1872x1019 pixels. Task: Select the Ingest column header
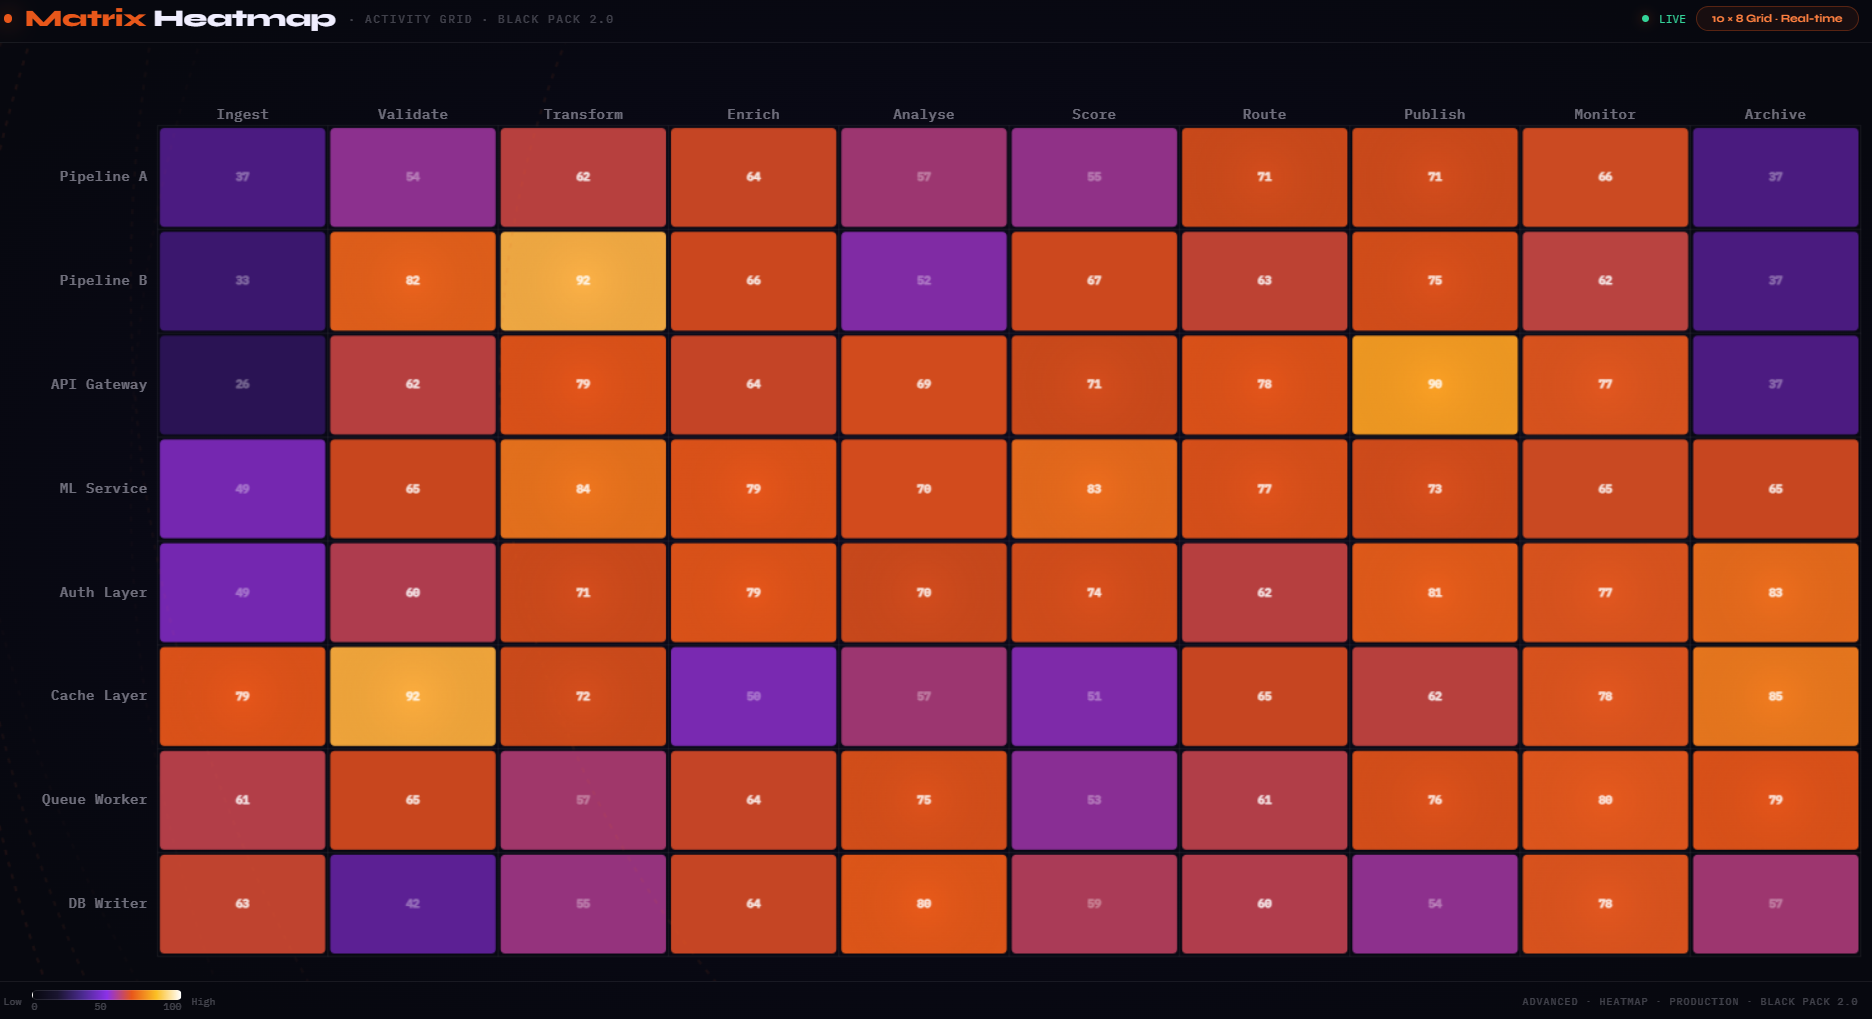tap(242, 114)
